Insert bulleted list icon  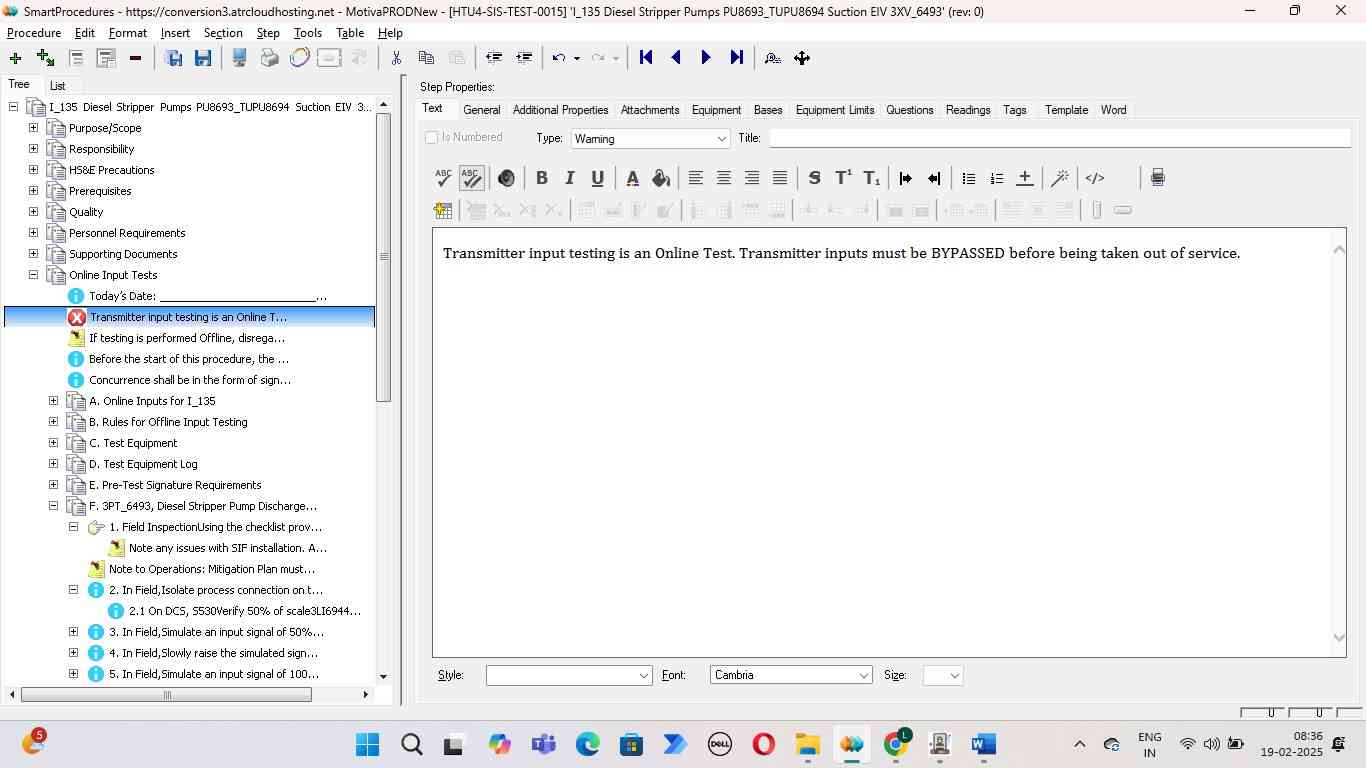(968, 178)
